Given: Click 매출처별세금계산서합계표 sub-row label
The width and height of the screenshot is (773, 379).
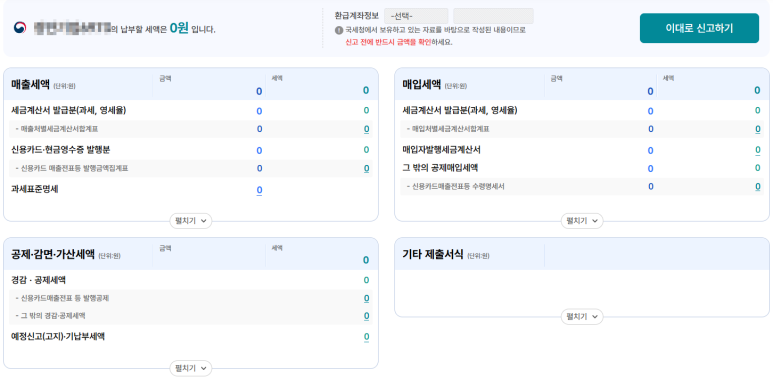Looking at the screenshot, I should click(x=59, y=129).
